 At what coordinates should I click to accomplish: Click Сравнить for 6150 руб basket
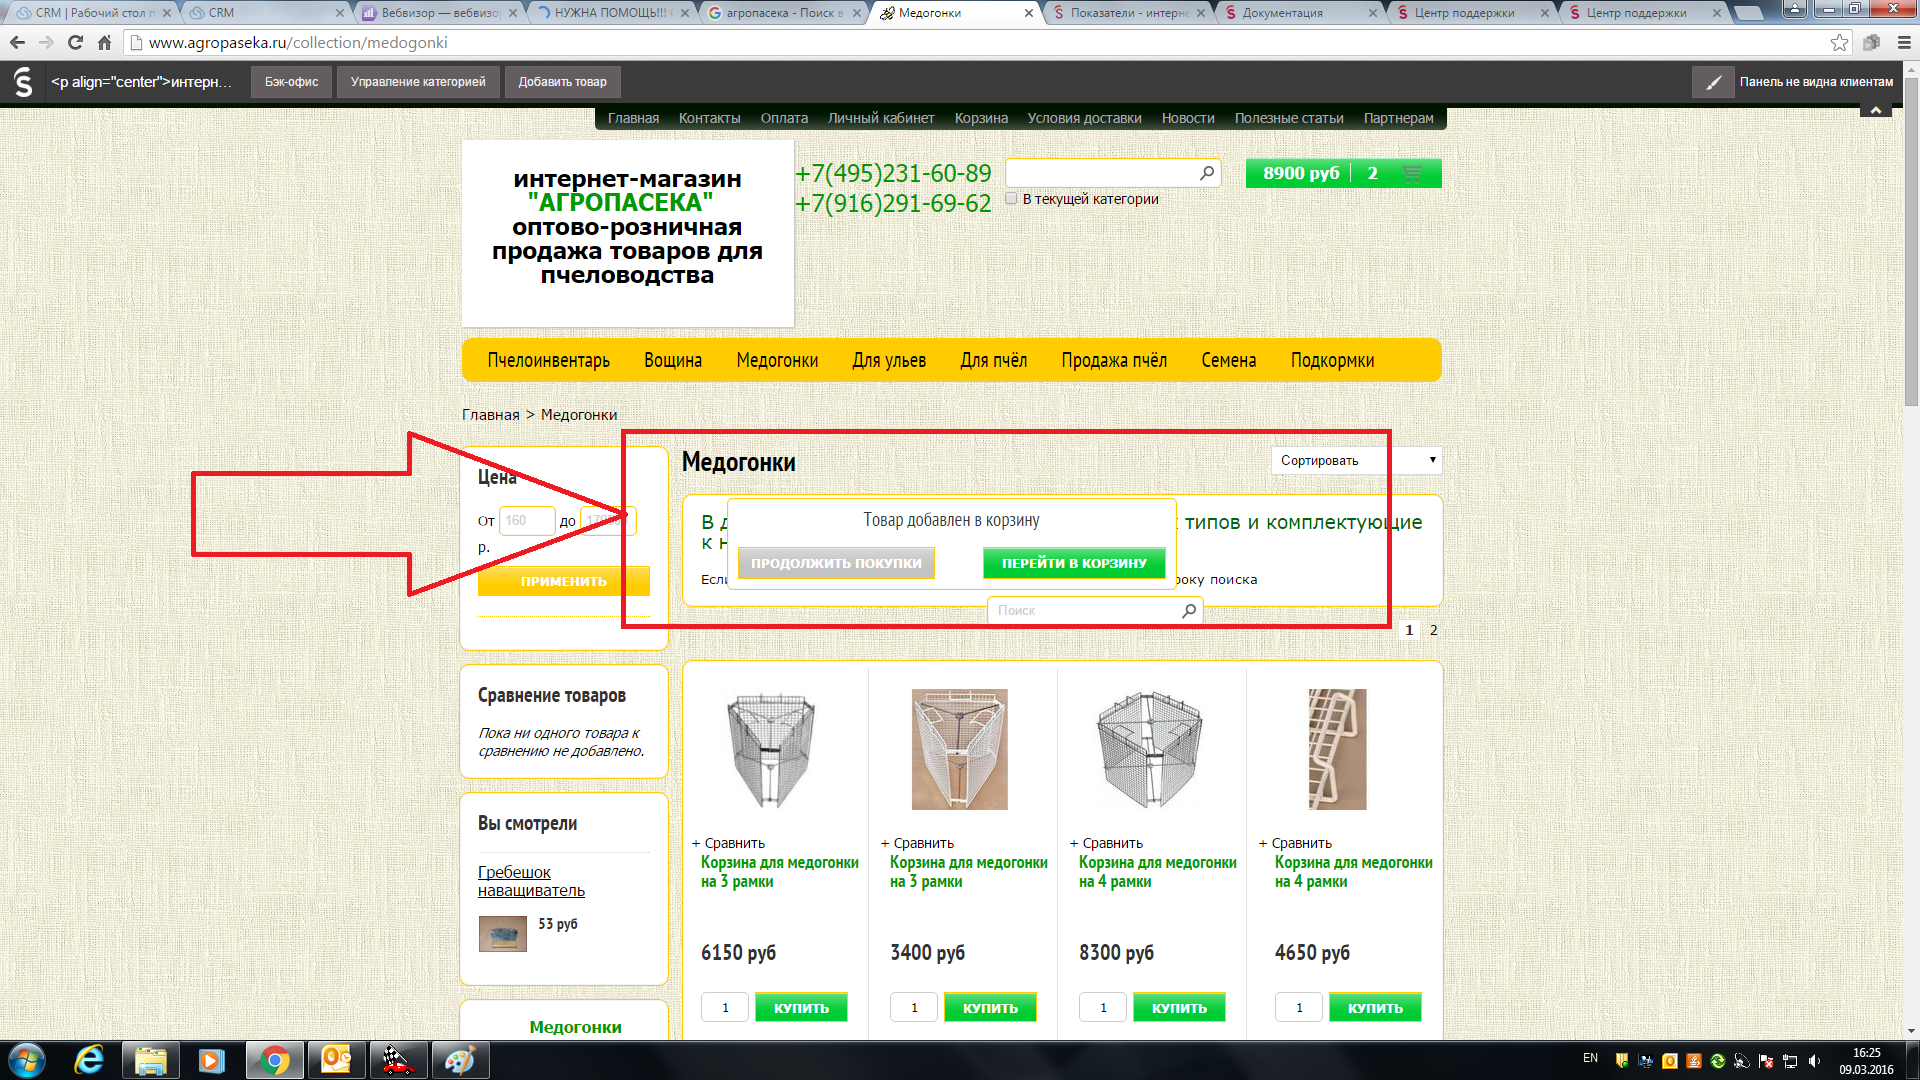(x=728, y=843)
